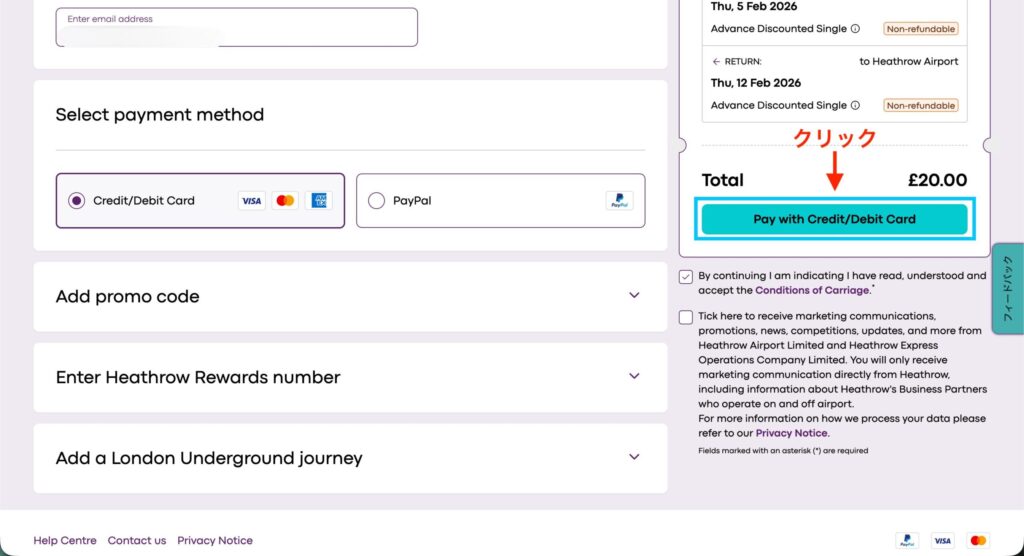
Task: Click the Mastercard logo in payment method card
Action: [285, 201]
